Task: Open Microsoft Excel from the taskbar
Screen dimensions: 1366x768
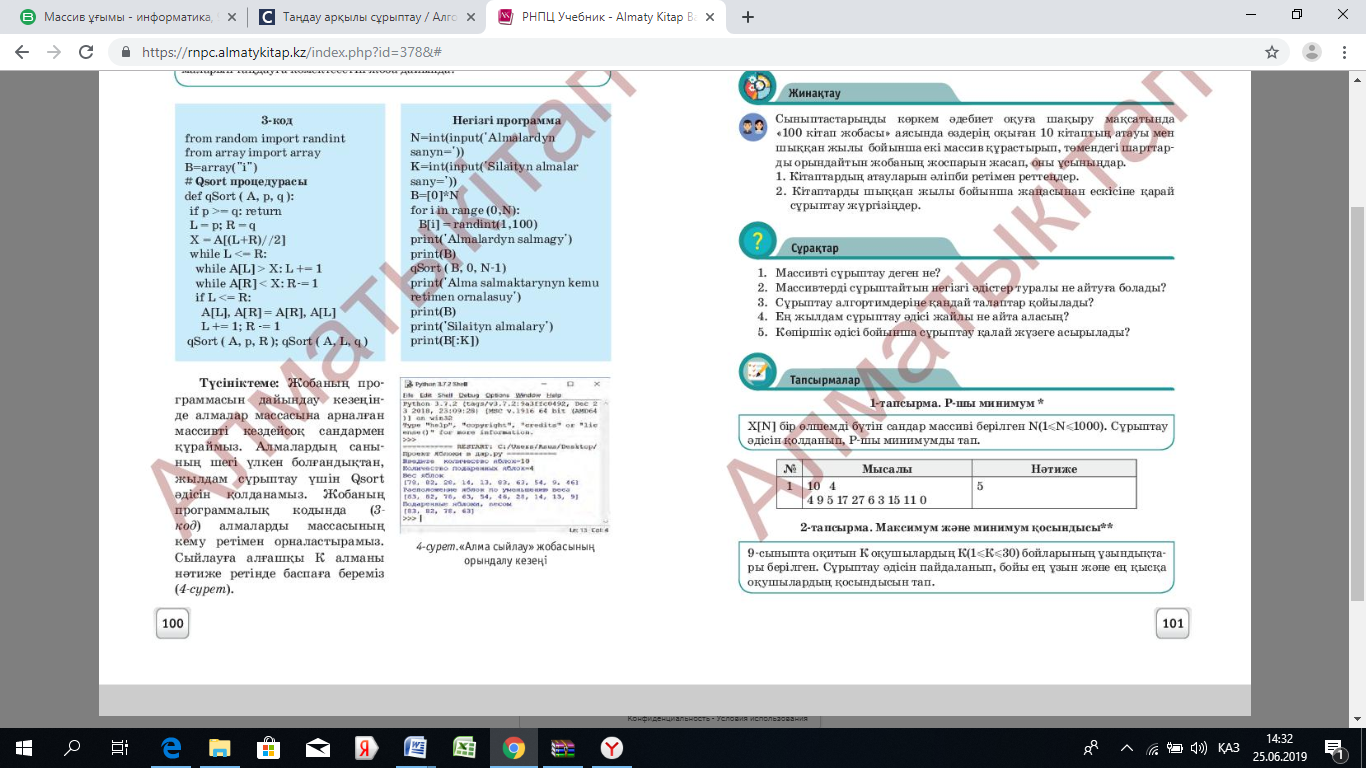Action: [x=464, y=747]
